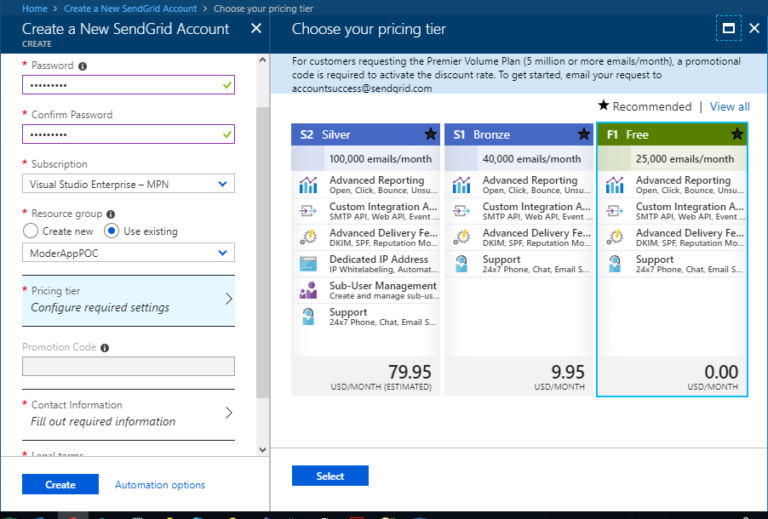Screen dimensions: 768x519
Task: Click the Promotion Code info icon
Action: point(105,348)
